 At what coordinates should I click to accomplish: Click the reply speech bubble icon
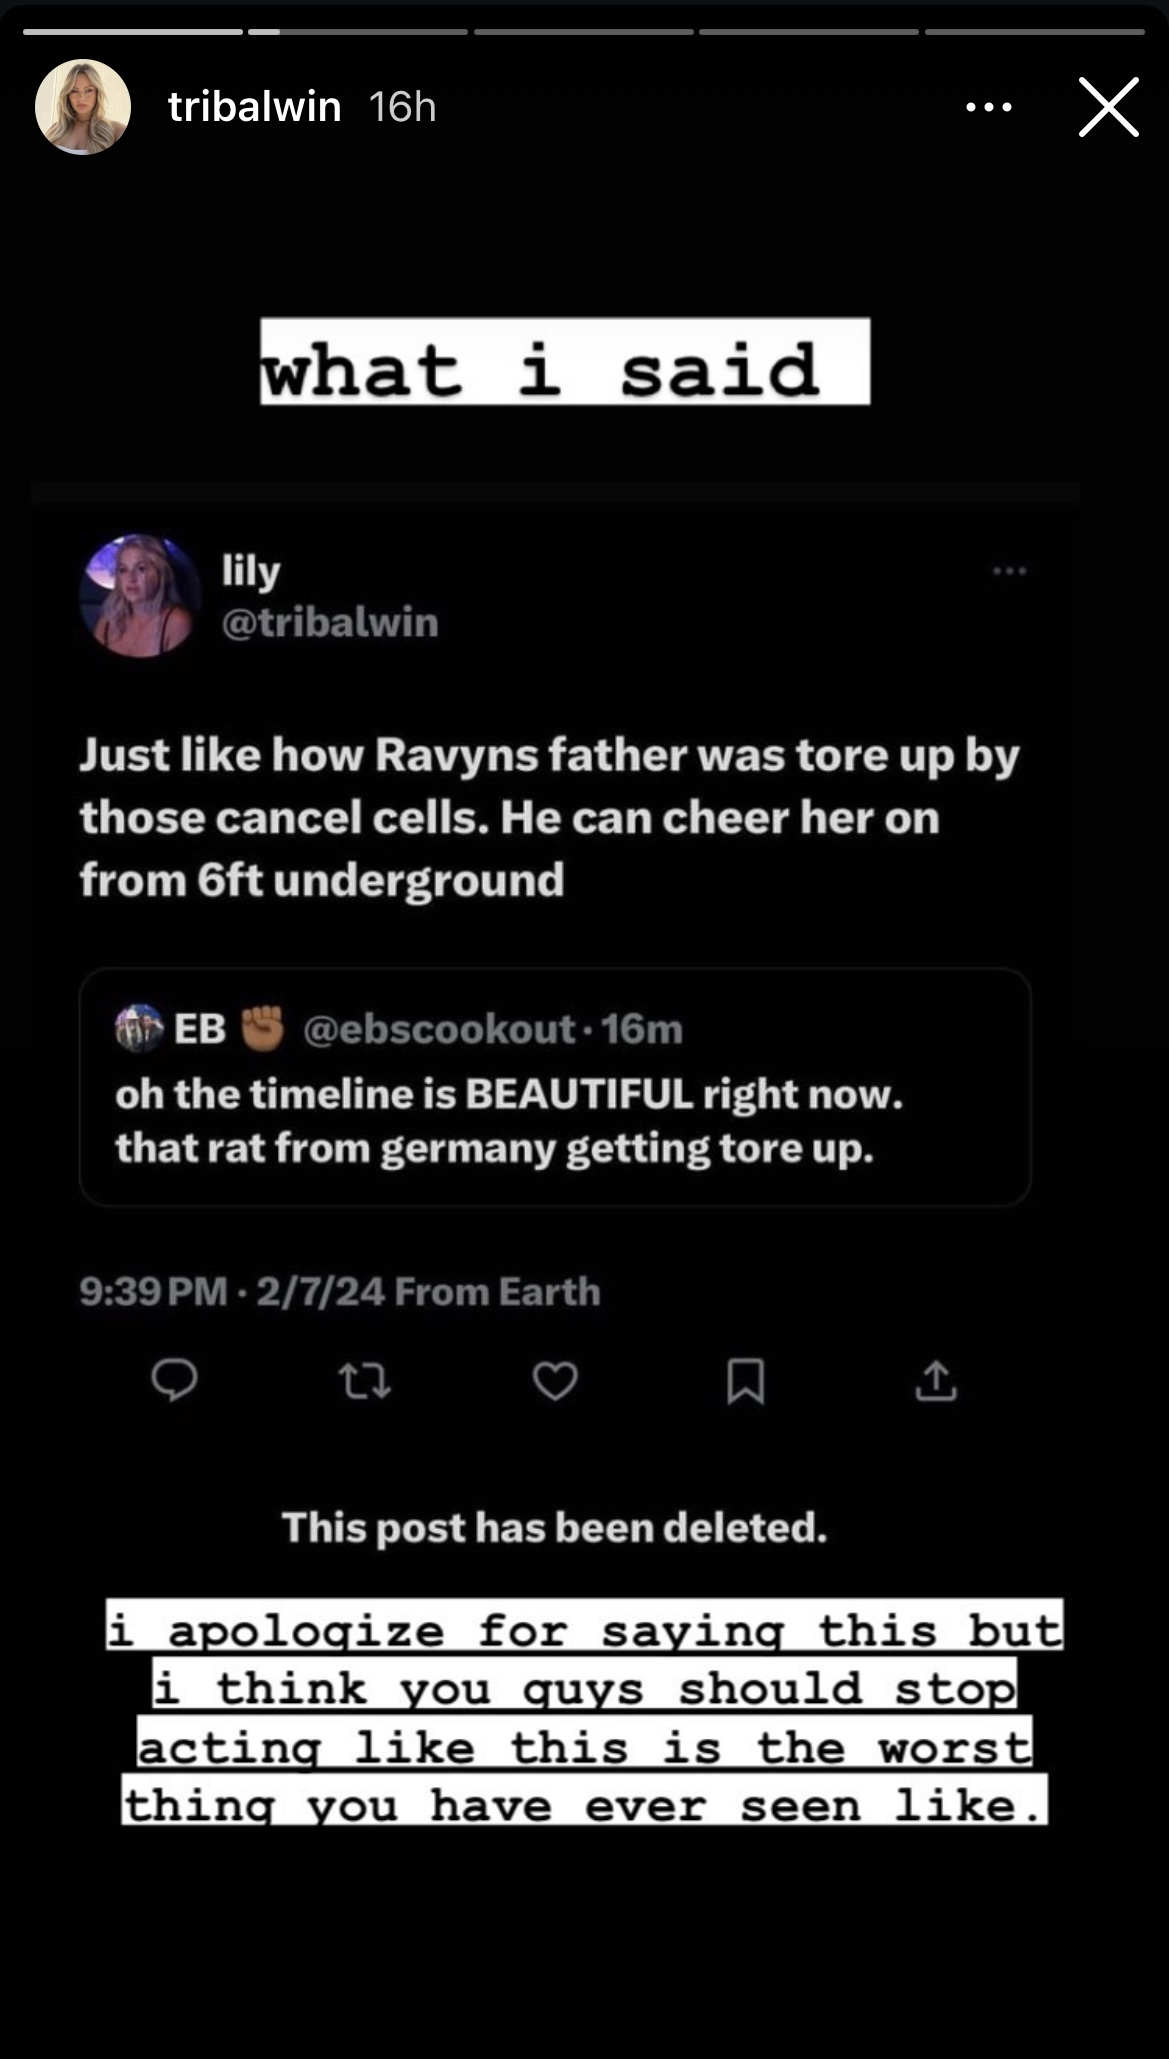(x=174, y=1381)
